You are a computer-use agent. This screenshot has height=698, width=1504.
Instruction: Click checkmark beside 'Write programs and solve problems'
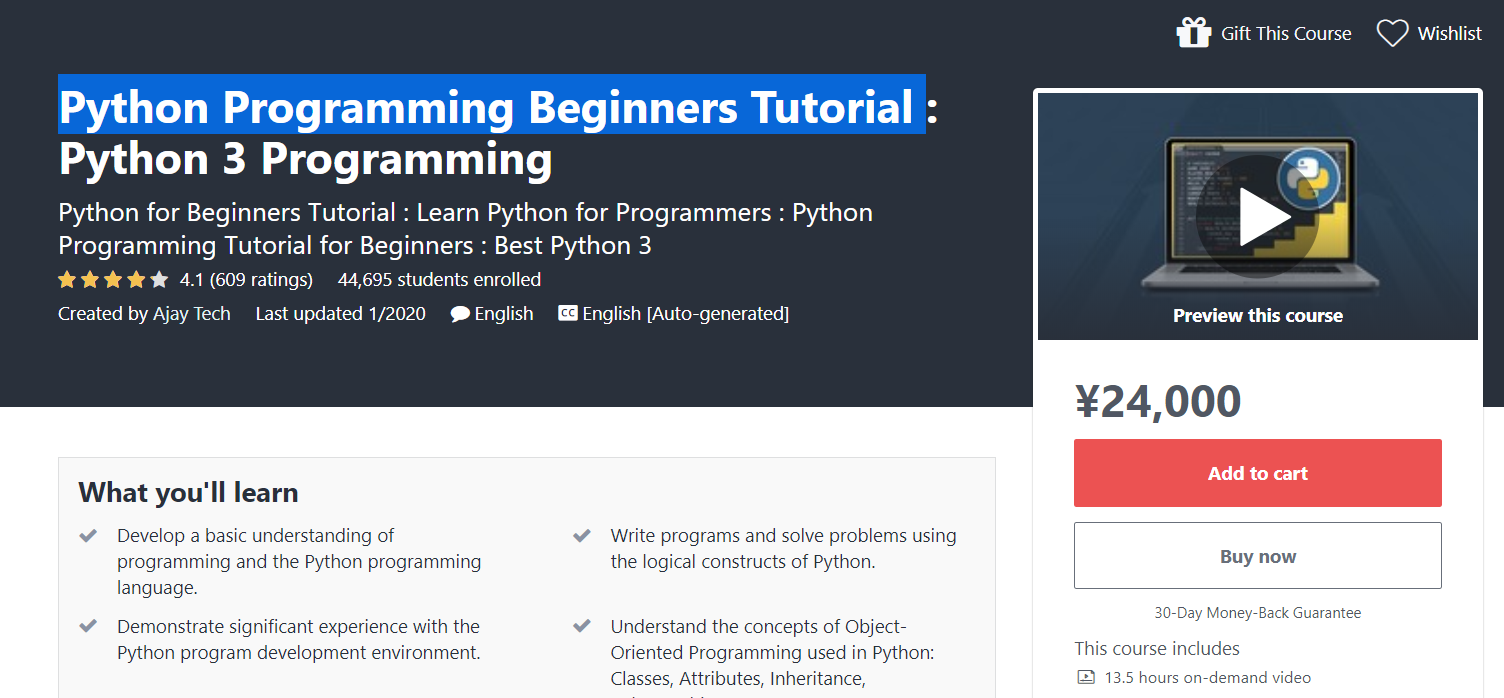tap(582, 536)
